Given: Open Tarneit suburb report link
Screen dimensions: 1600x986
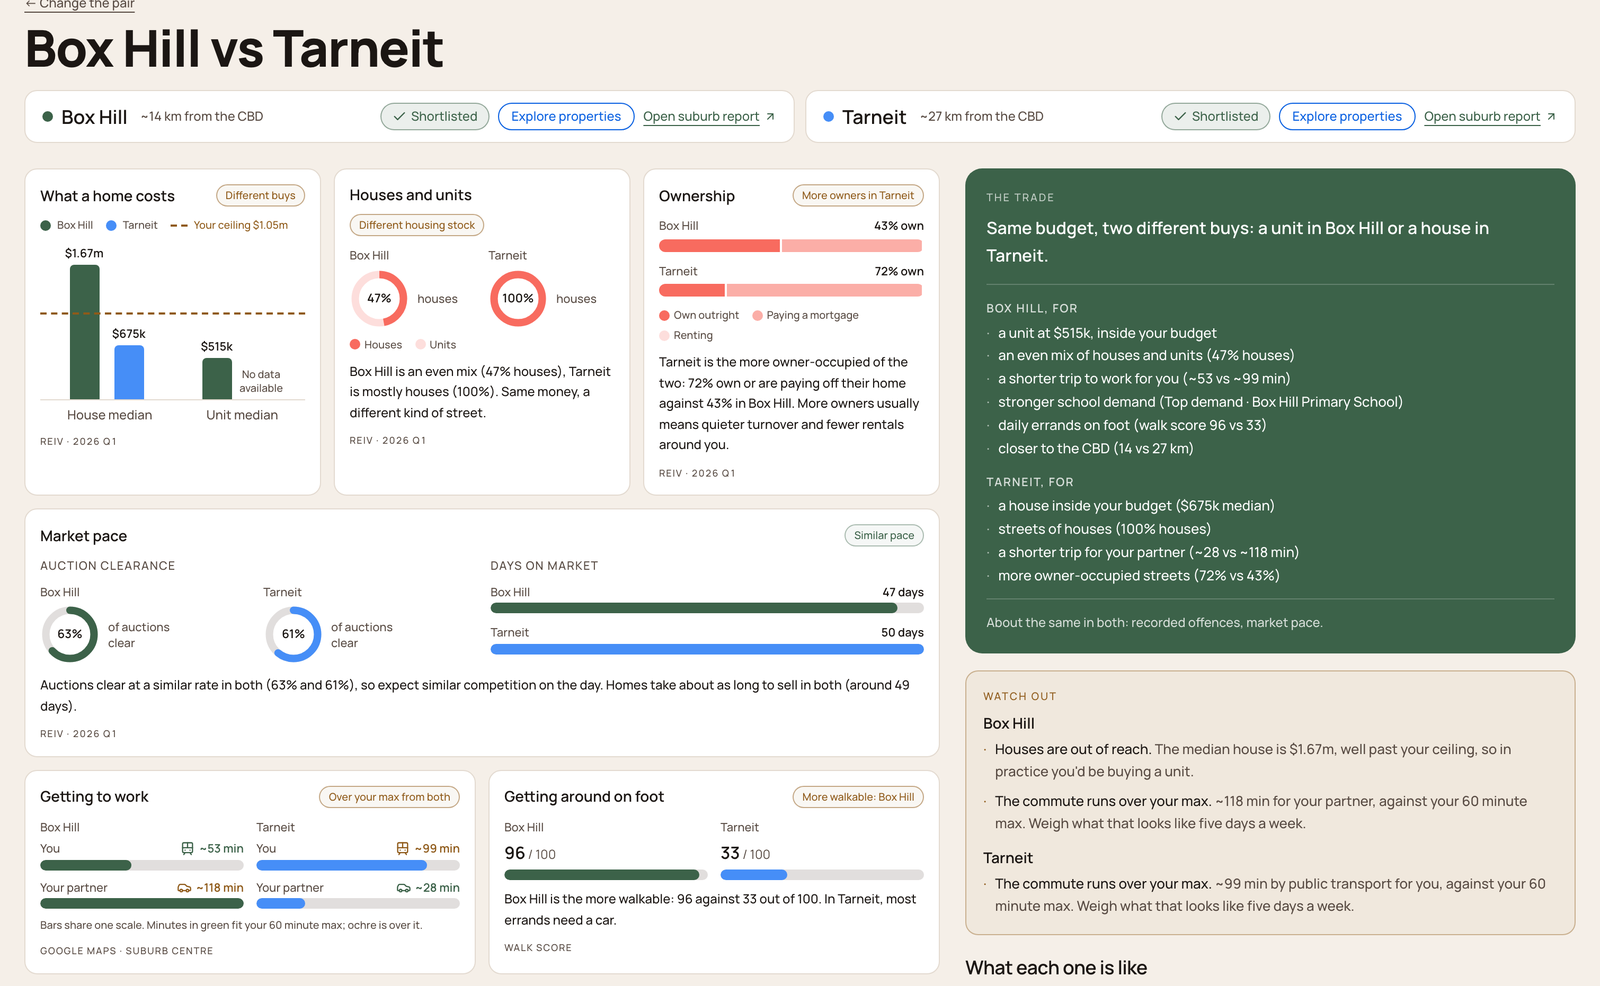Looking at the screenshot, I should coord(1482,117).
